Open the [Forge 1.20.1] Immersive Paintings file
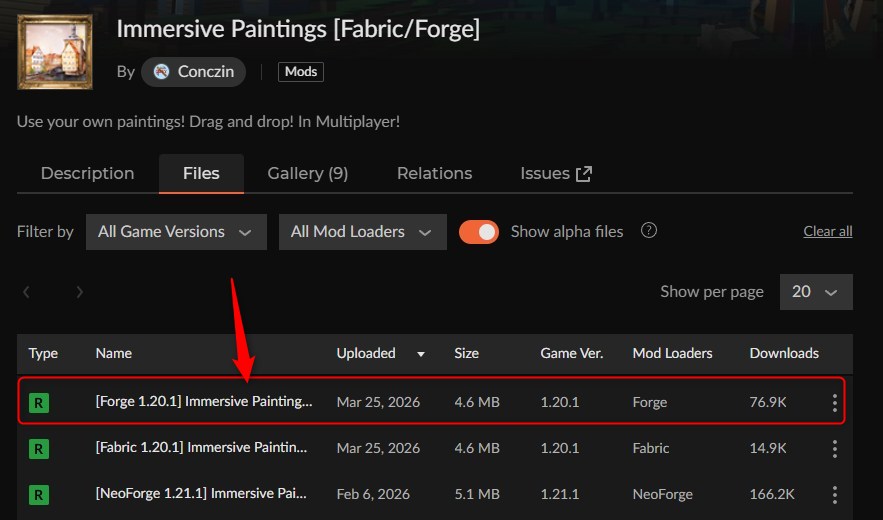Image resolution: width=883 pixels, height=520 pixels. coord(204,402)
